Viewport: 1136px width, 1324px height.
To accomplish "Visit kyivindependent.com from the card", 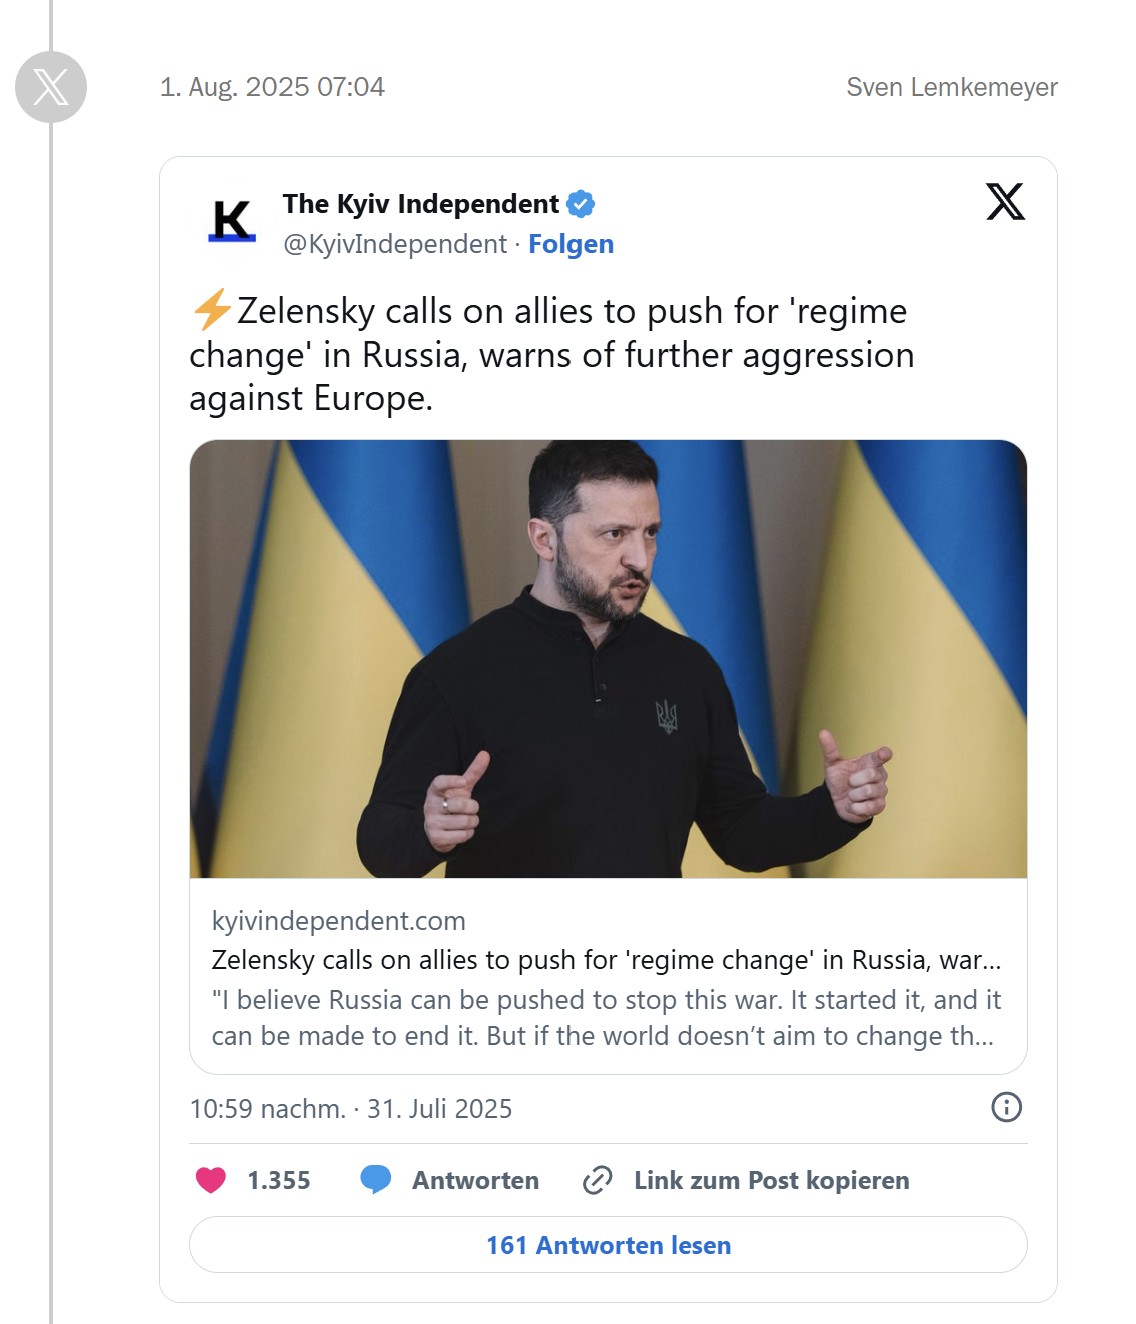I will click(338, 921).
